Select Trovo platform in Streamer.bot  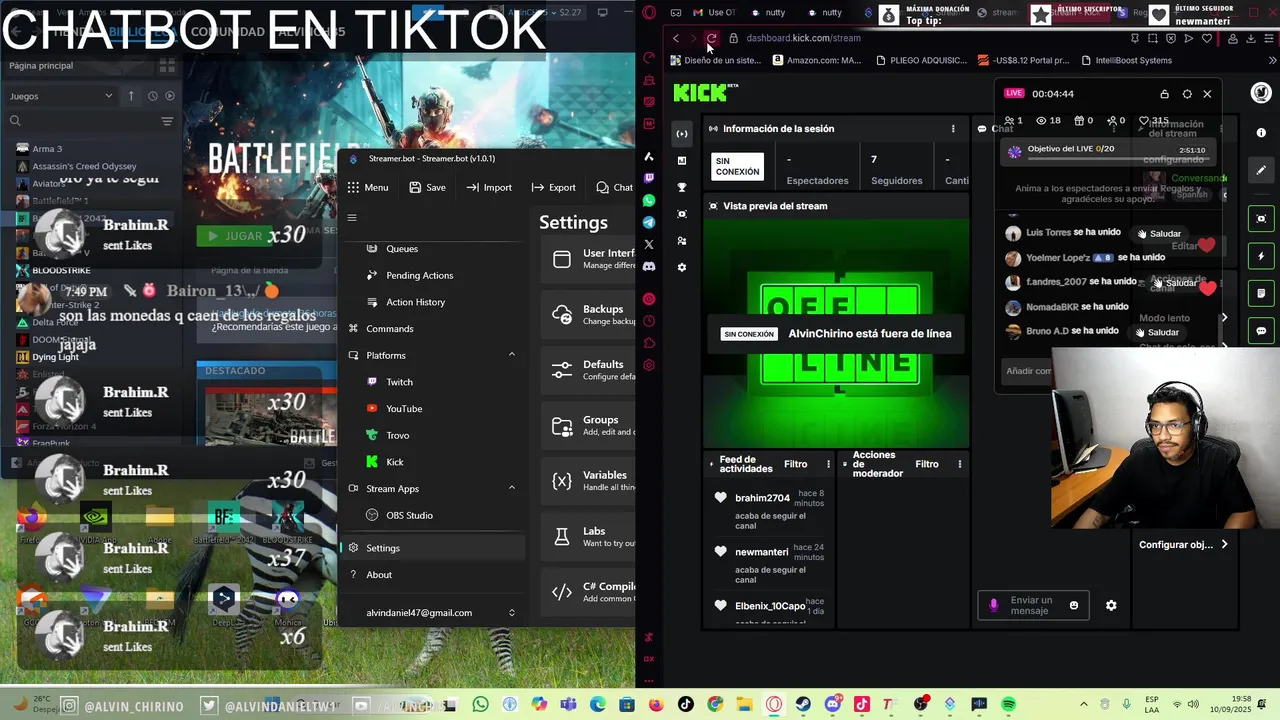click(397, 435)
